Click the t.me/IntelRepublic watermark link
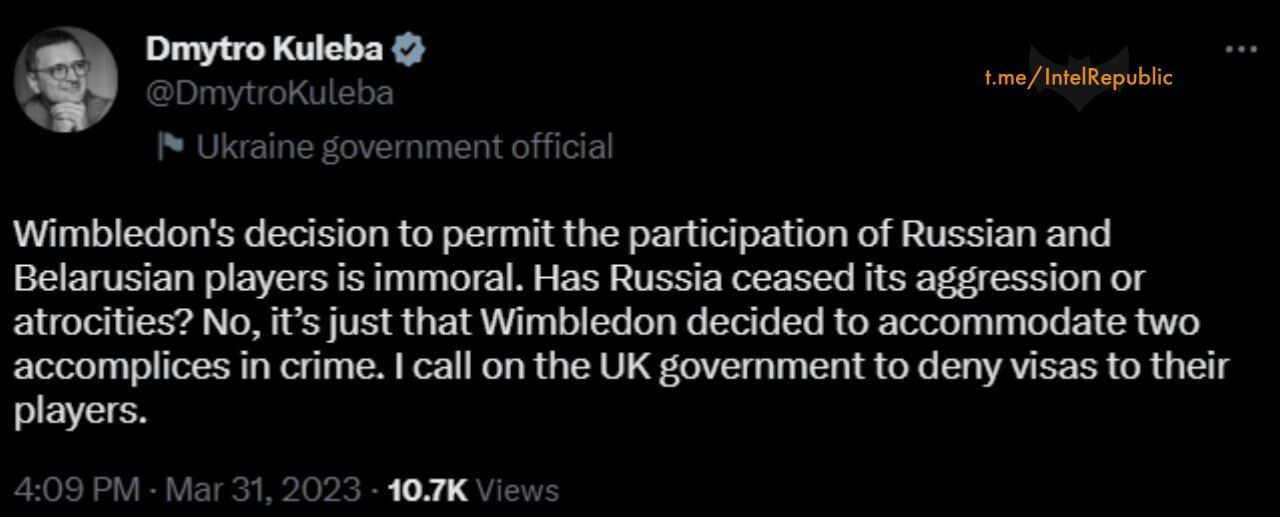 (1078, 78)
